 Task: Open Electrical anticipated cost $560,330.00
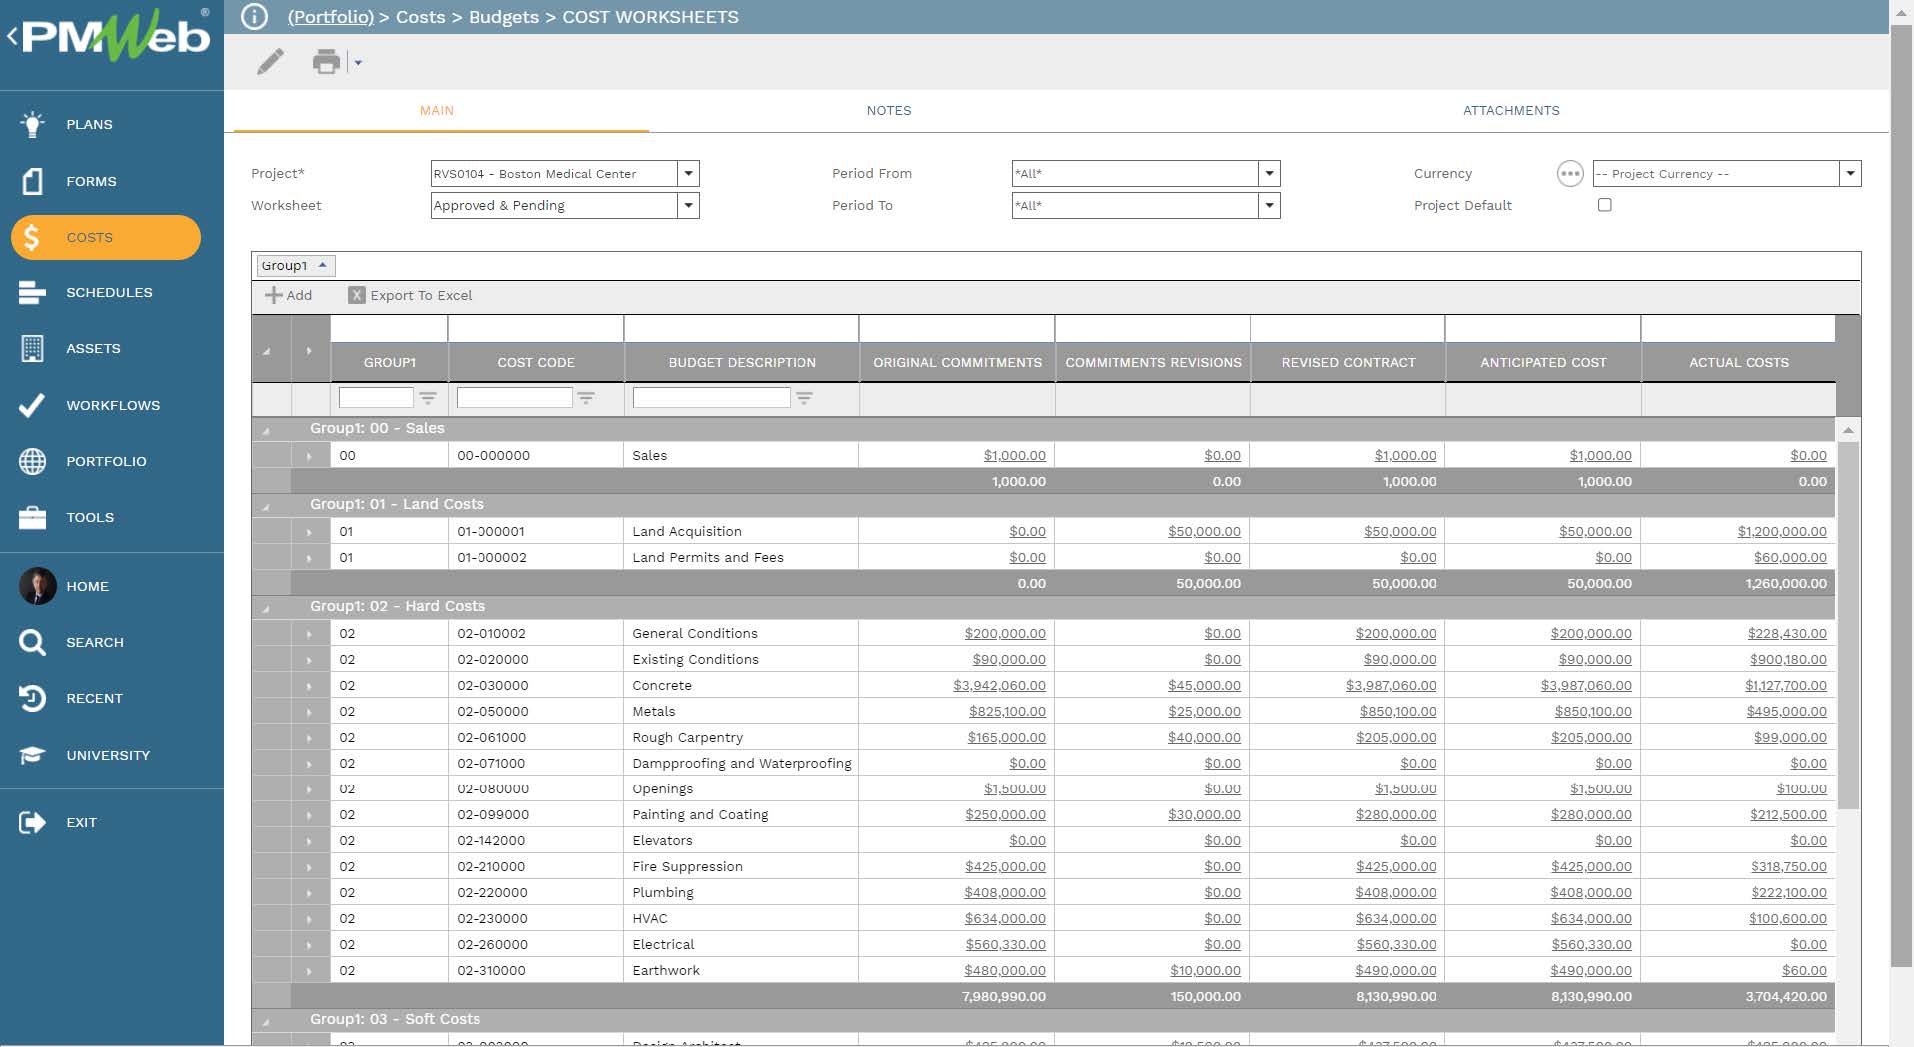coord(1591,945)
